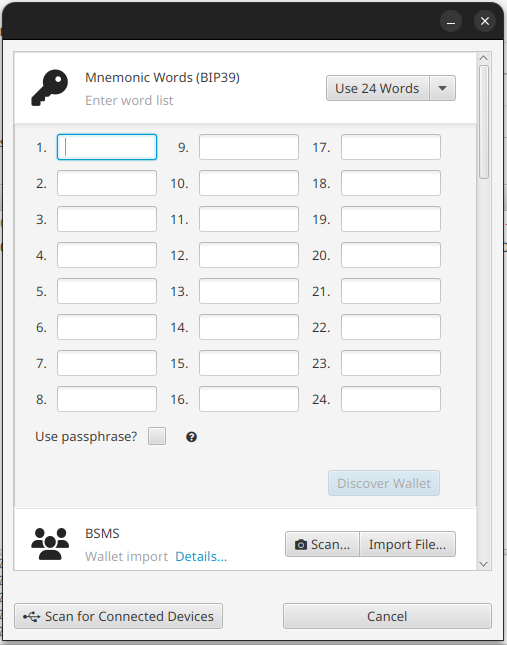
Task: Click the BSMS title text
Action: [x=102, y=533]
